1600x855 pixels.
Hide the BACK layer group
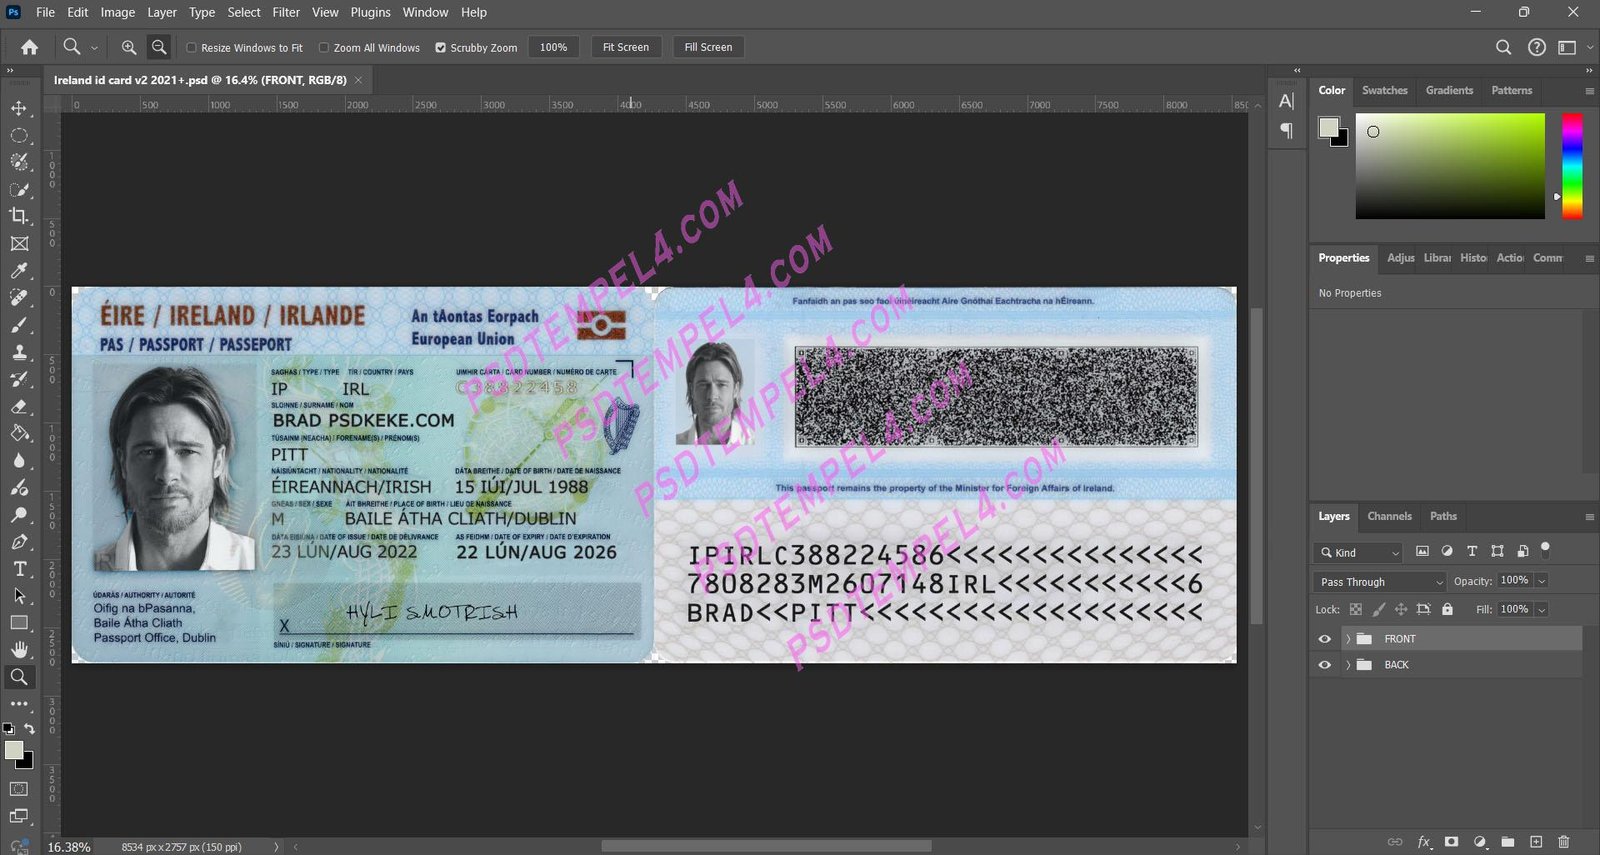click(1325, 665)
